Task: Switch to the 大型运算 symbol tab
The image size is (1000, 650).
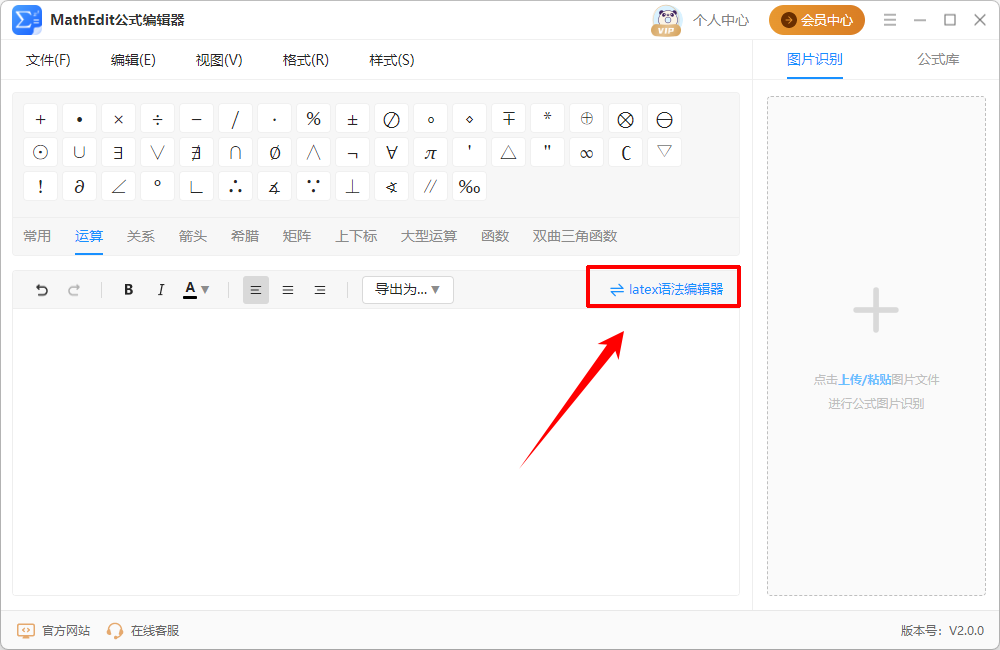Action: point(429,236)
